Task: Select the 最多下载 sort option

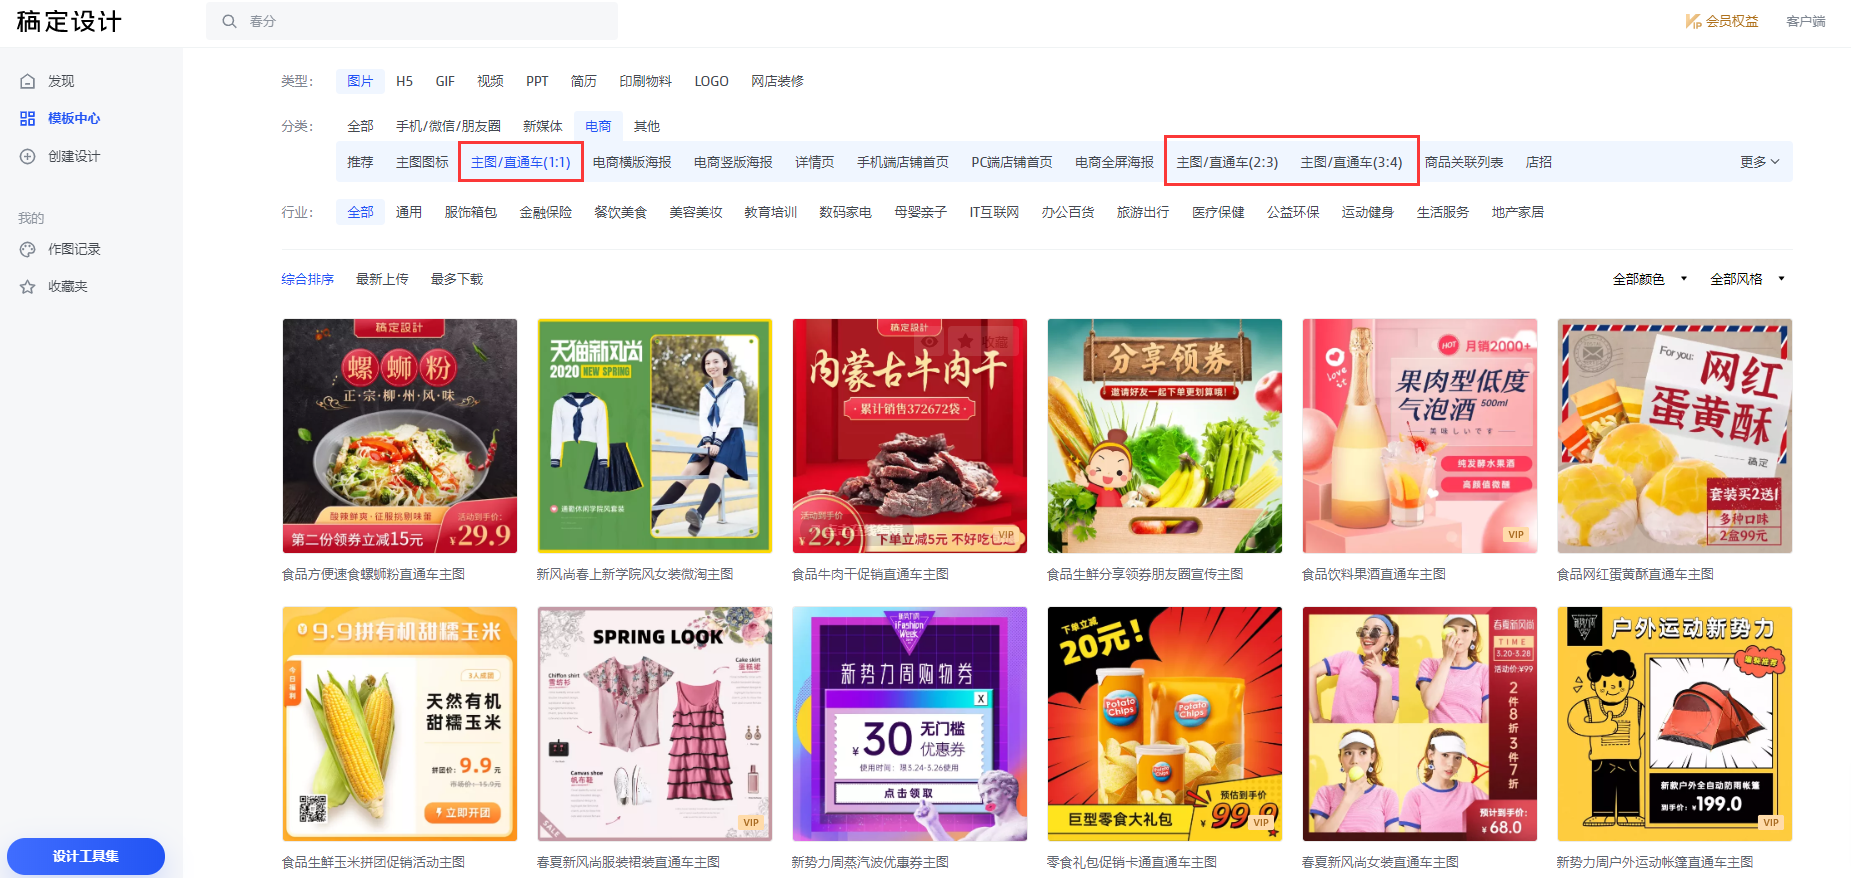Action: [456, 279]
